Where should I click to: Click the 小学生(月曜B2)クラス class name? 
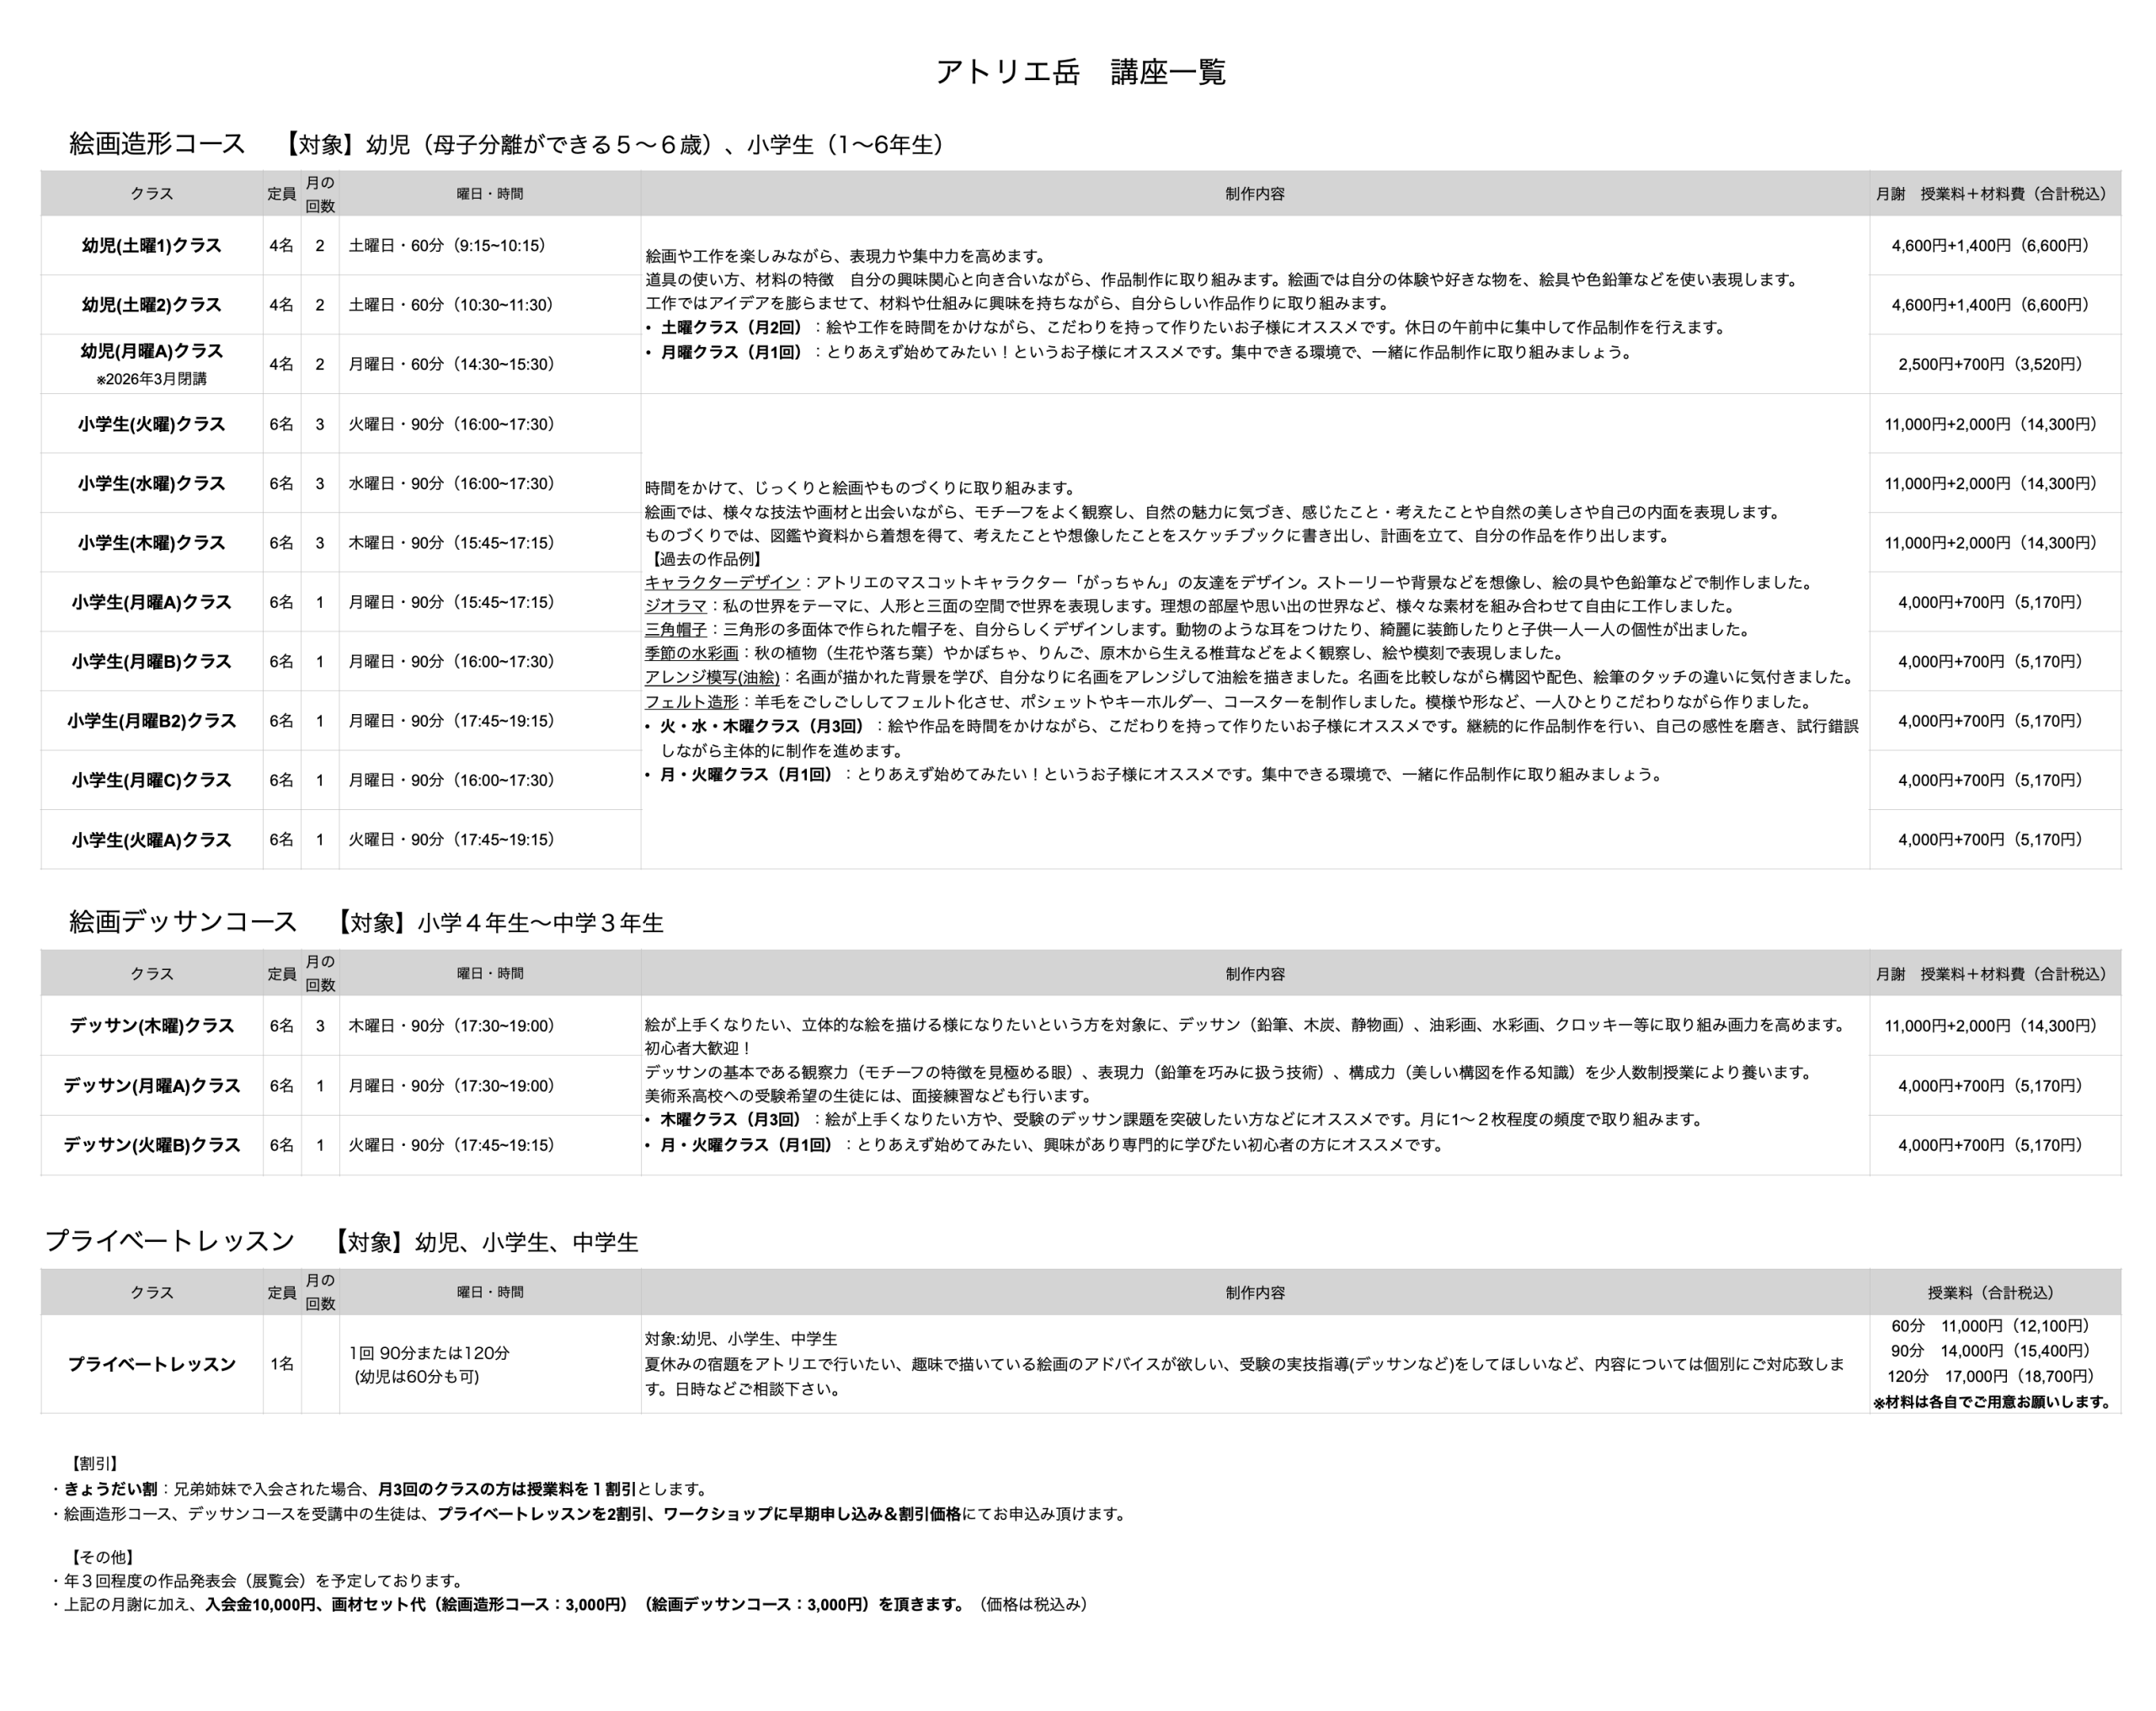pyautogui.click(x=151, y=721)
